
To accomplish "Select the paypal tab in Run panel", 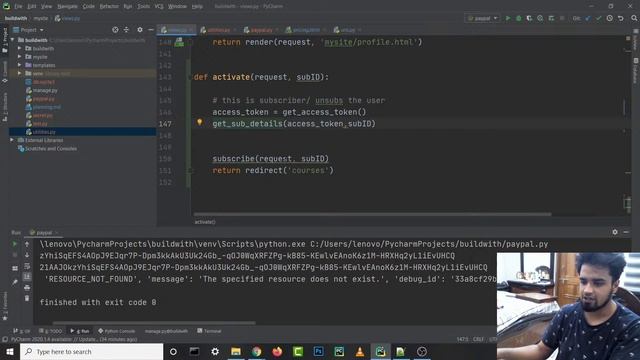I will click(x=44, y=232).
